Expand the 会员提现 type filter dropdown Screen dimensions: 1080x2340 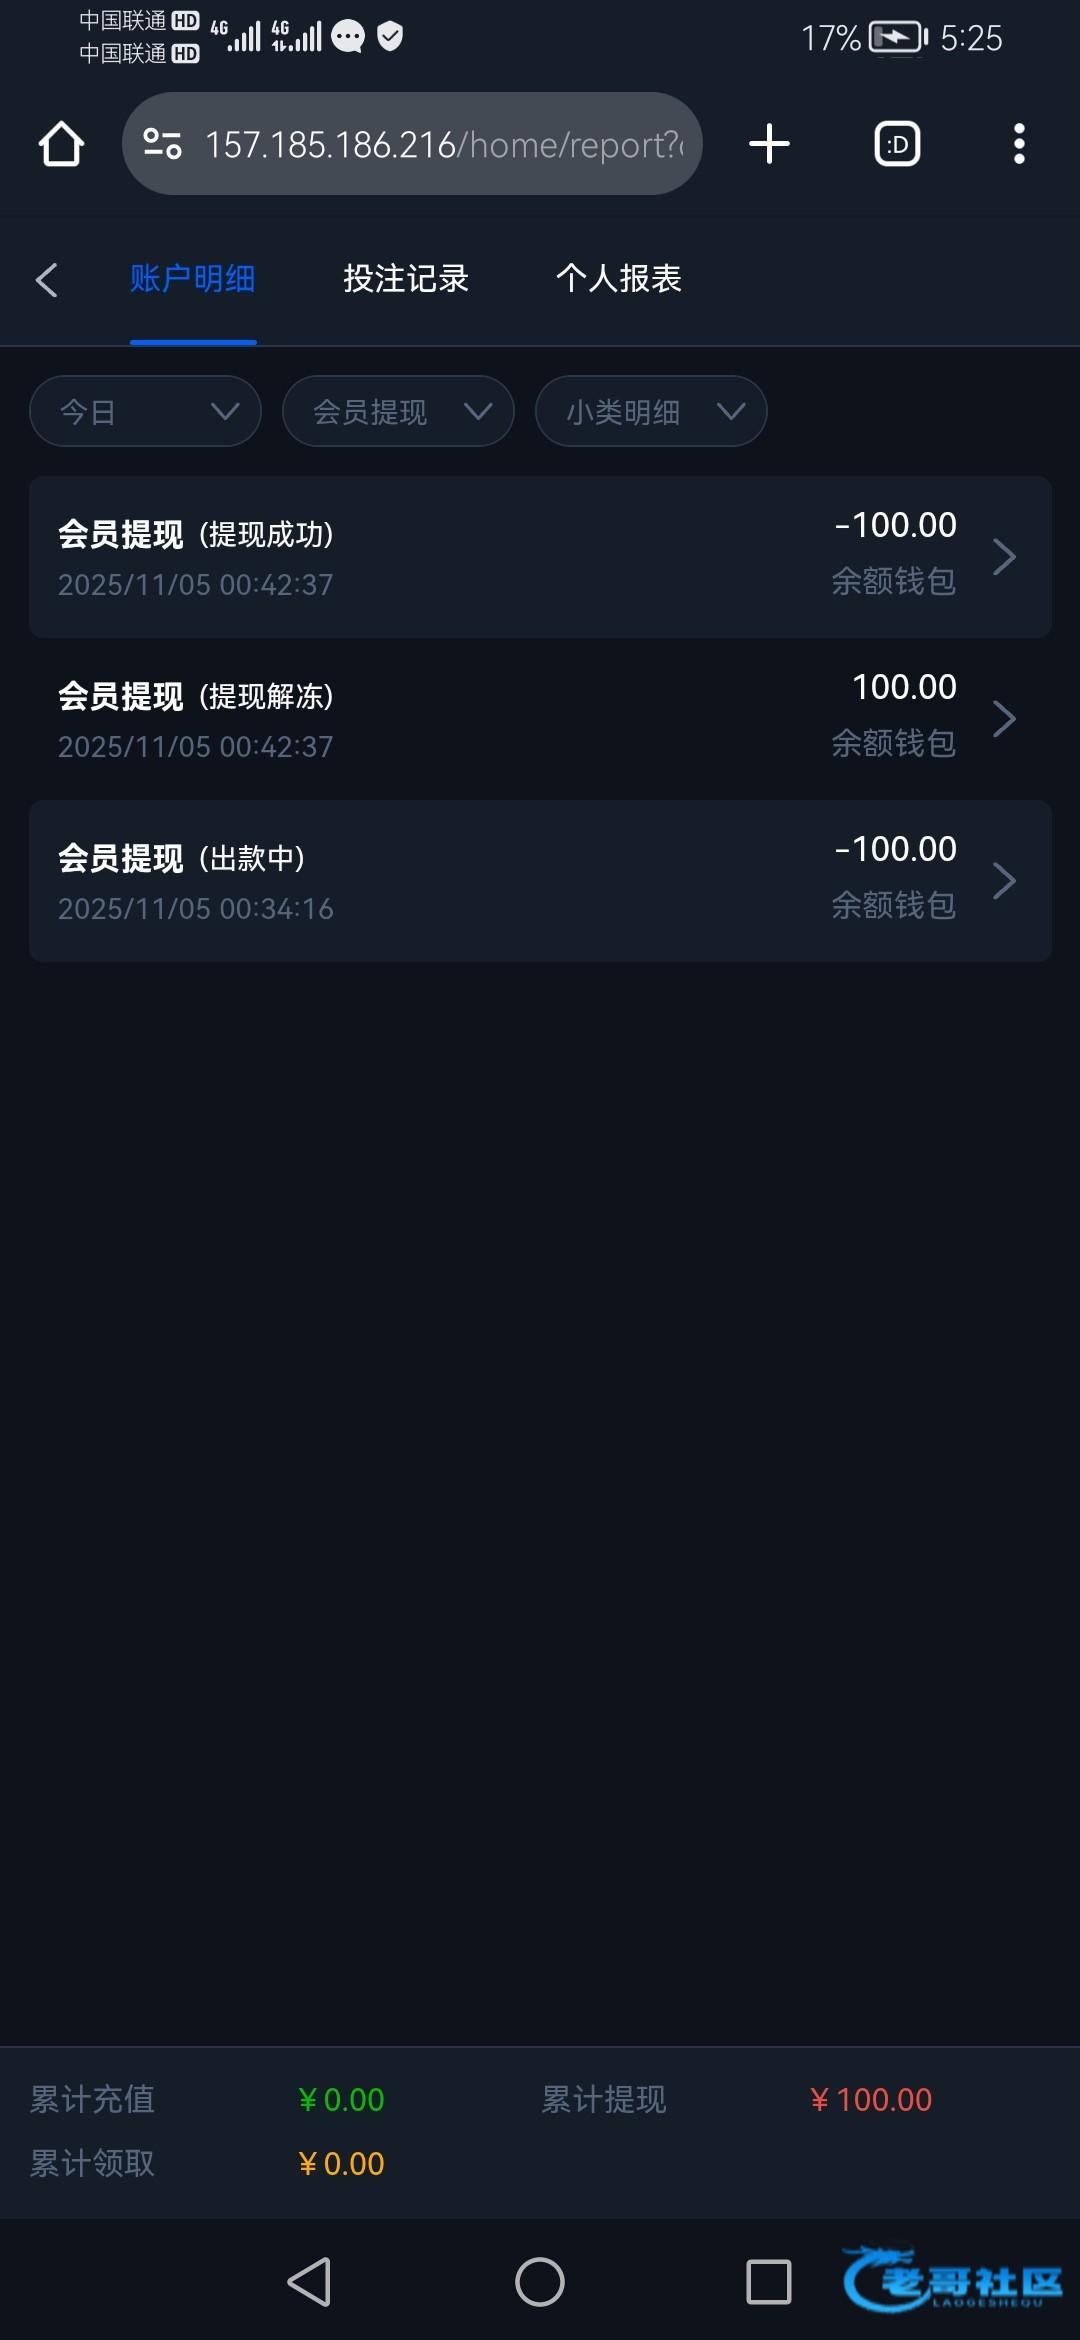tap(398, 411)
